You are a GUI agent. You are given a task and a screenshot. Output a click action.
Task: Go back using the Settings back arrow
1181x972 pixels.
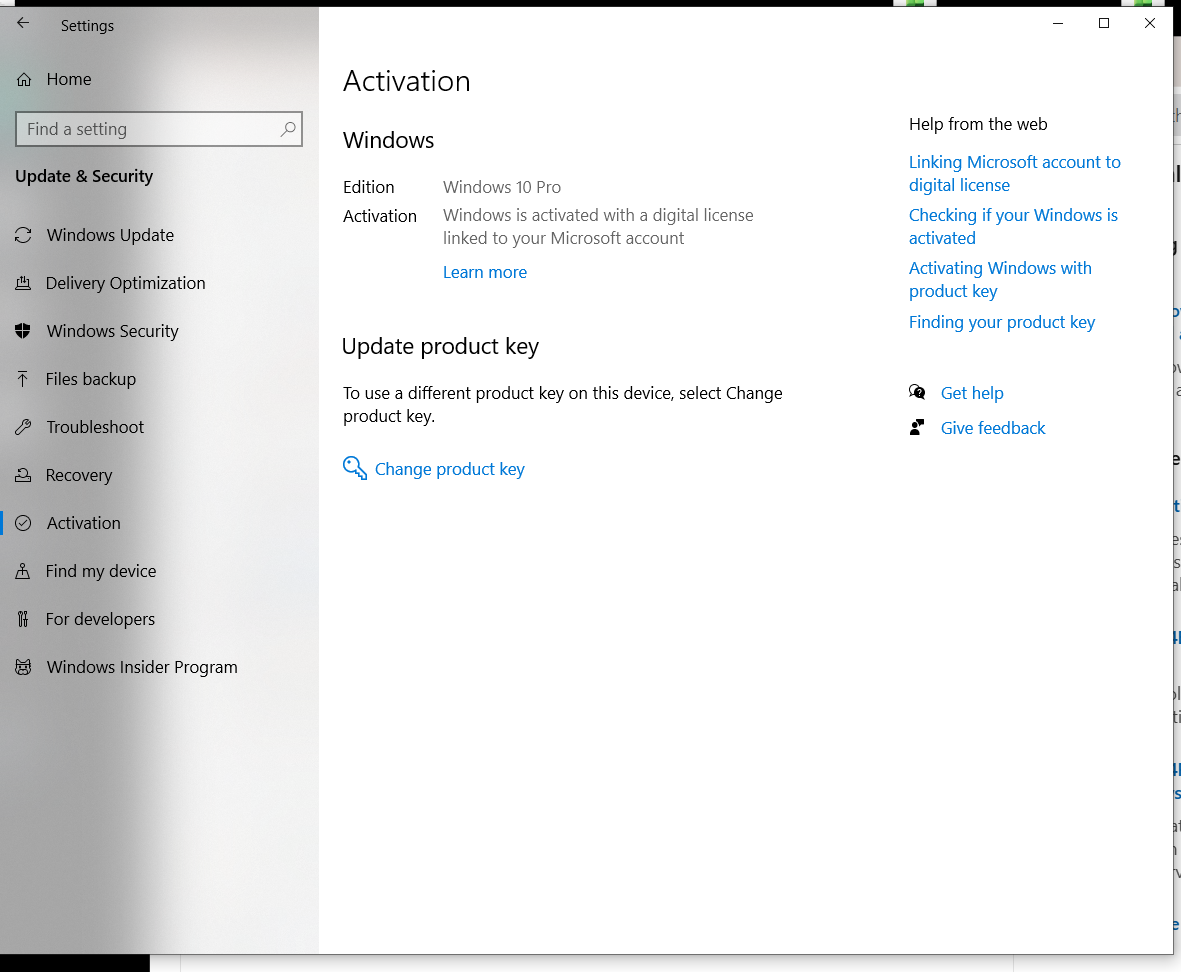click(23, 23)
